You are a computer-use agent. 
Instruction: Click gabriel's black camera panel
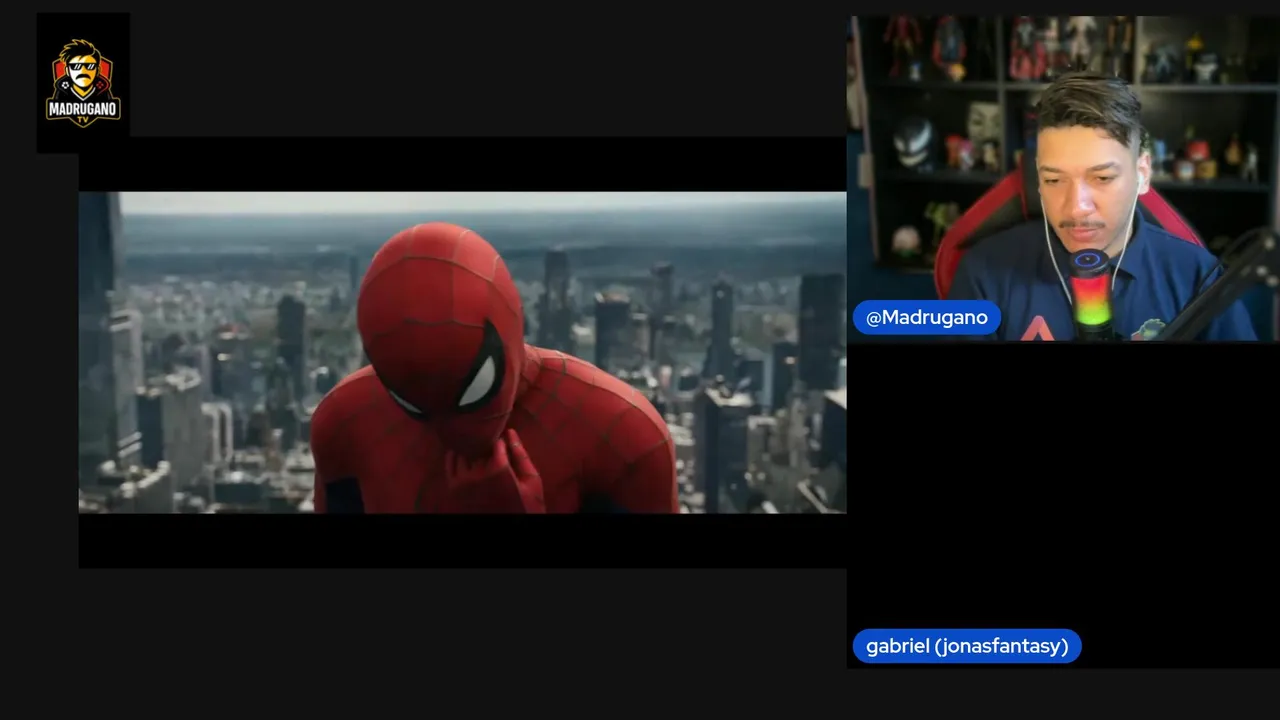[1063, 505]
